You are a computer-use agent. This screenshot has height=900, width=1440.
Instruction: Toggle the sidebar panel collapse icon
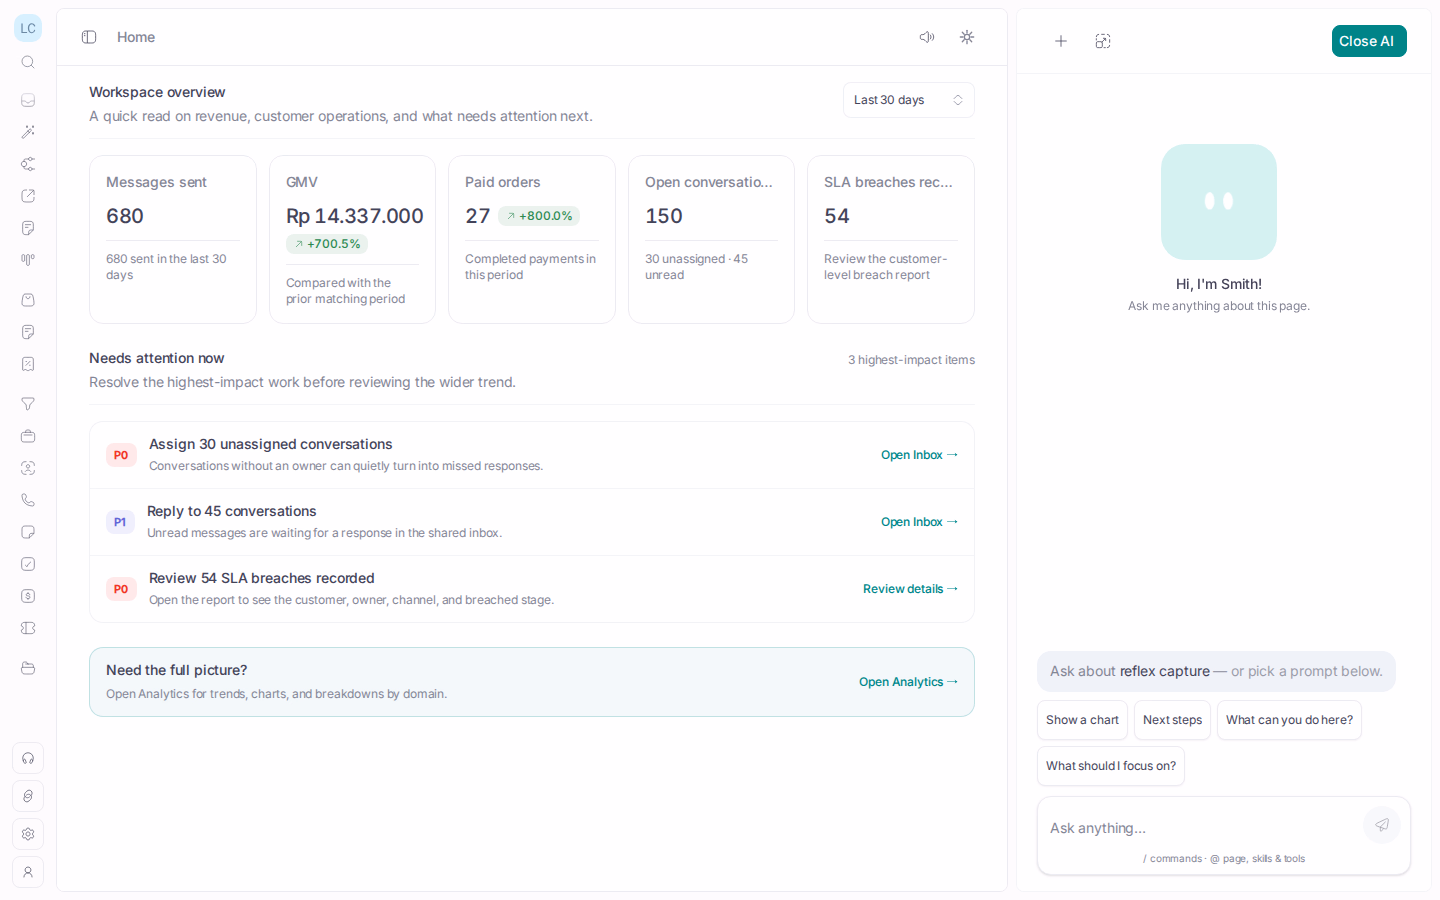[x=89, y=37]
